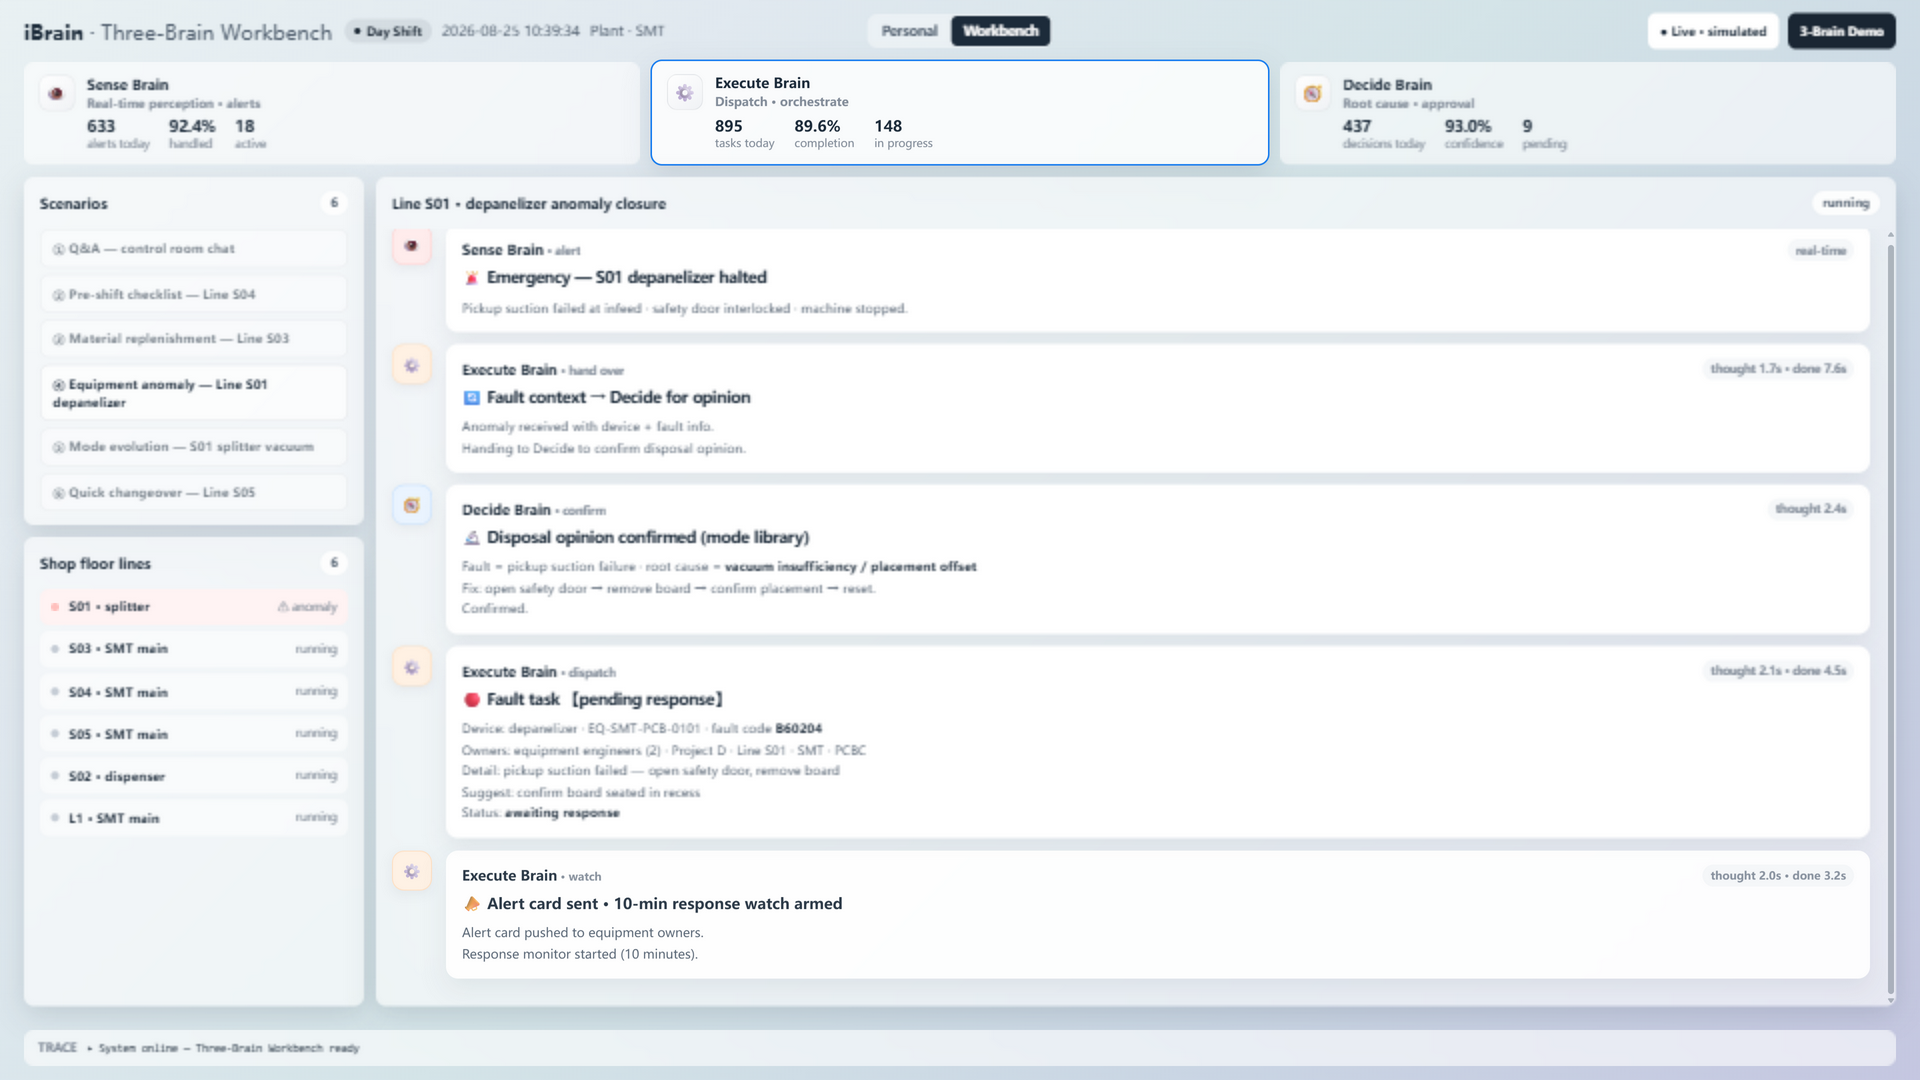Select Mode evolution S01 splitter vacuum scenario
This screenshot has height=1080, width=1920.
point(194,447)
